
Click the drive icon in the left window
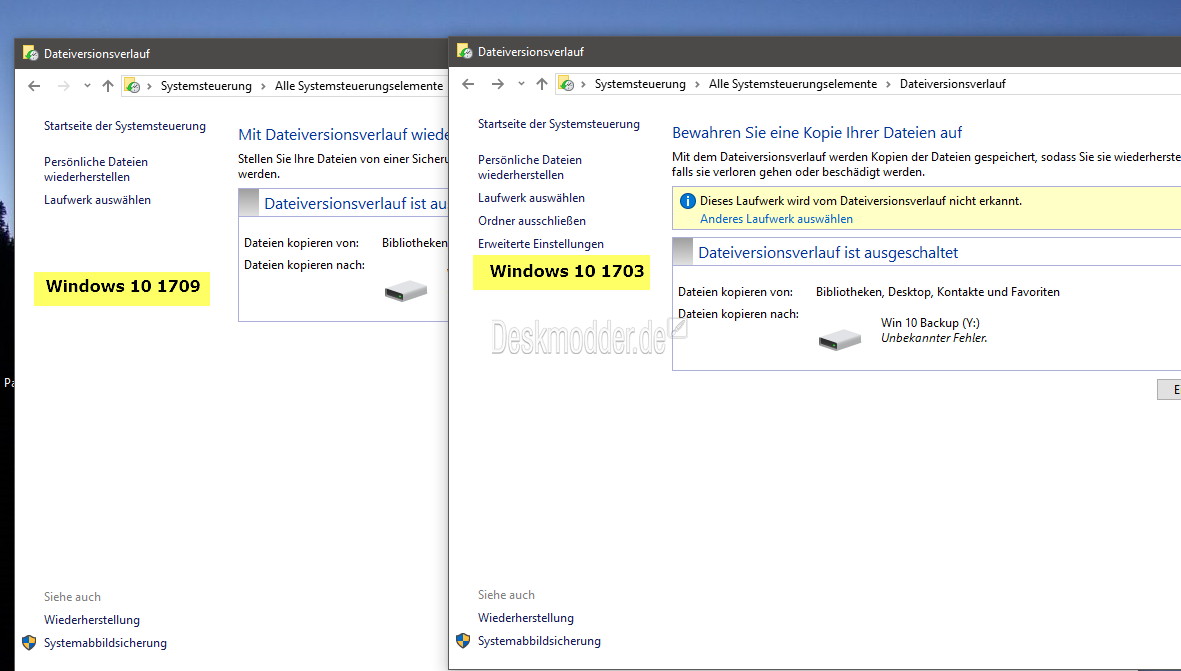(406, 291)
